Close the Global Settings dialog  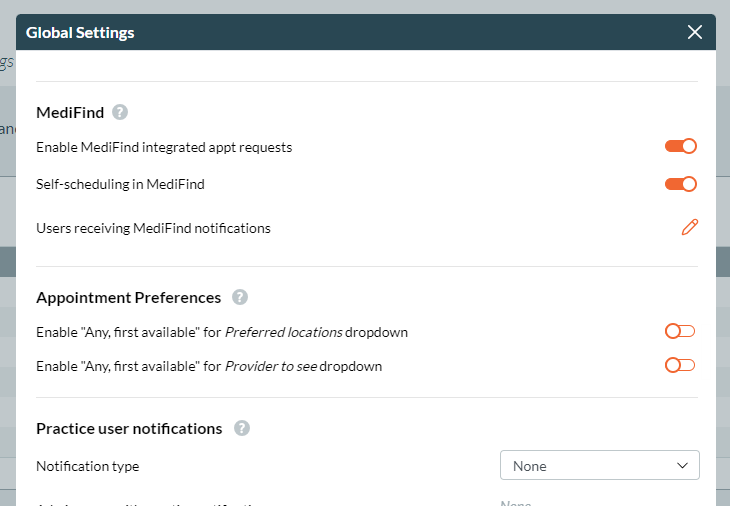695,32
